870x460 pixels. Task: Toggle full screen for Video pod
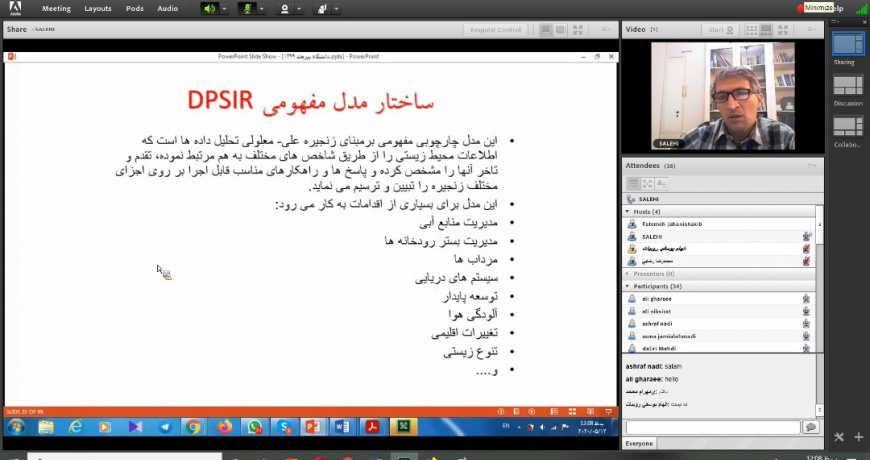[783, 30]
